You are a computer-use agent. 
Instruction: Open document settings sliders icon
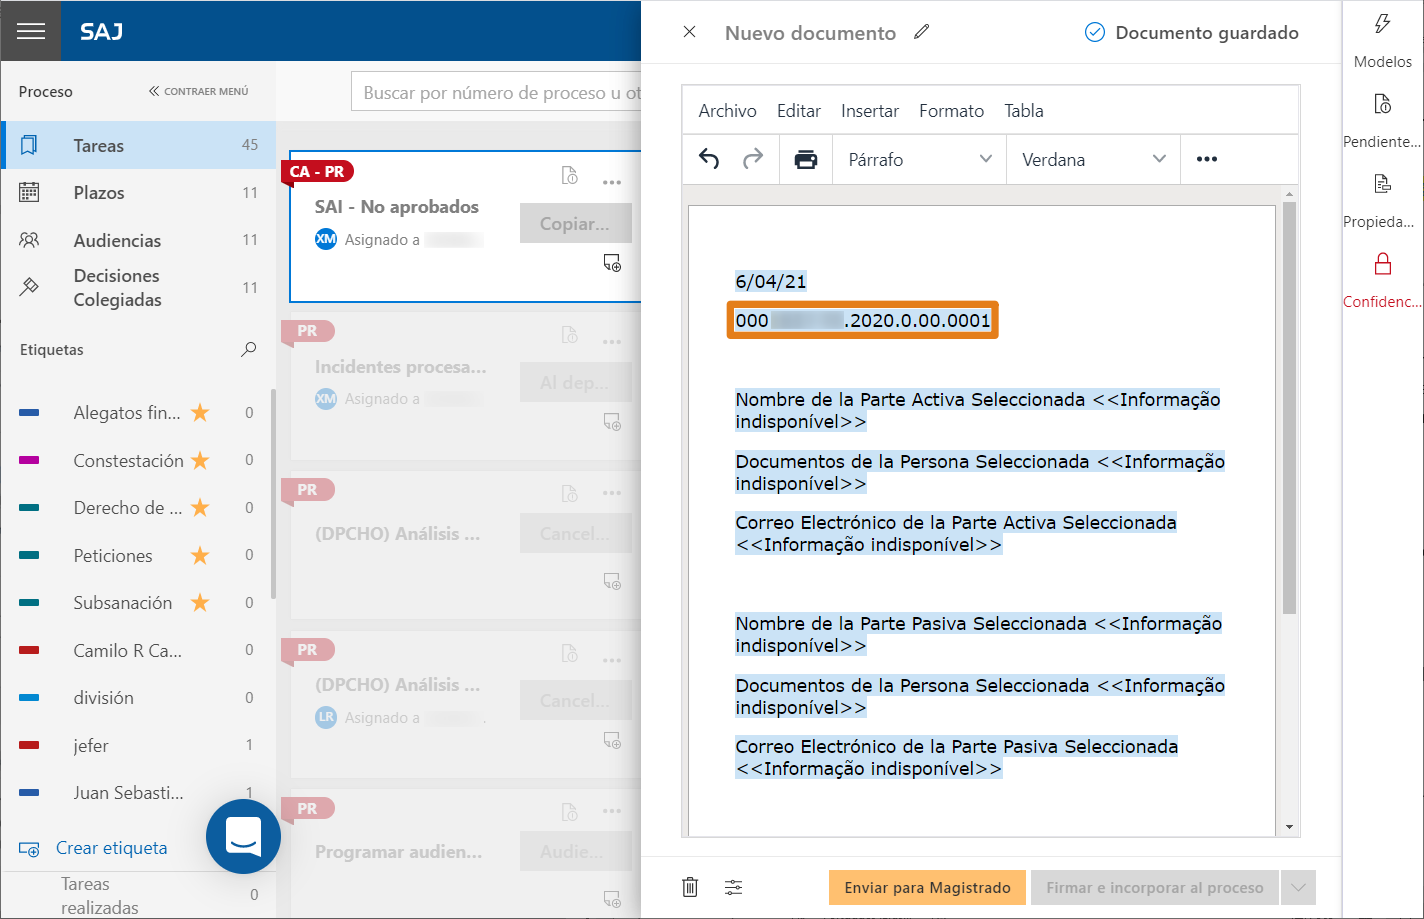[734, 887]
